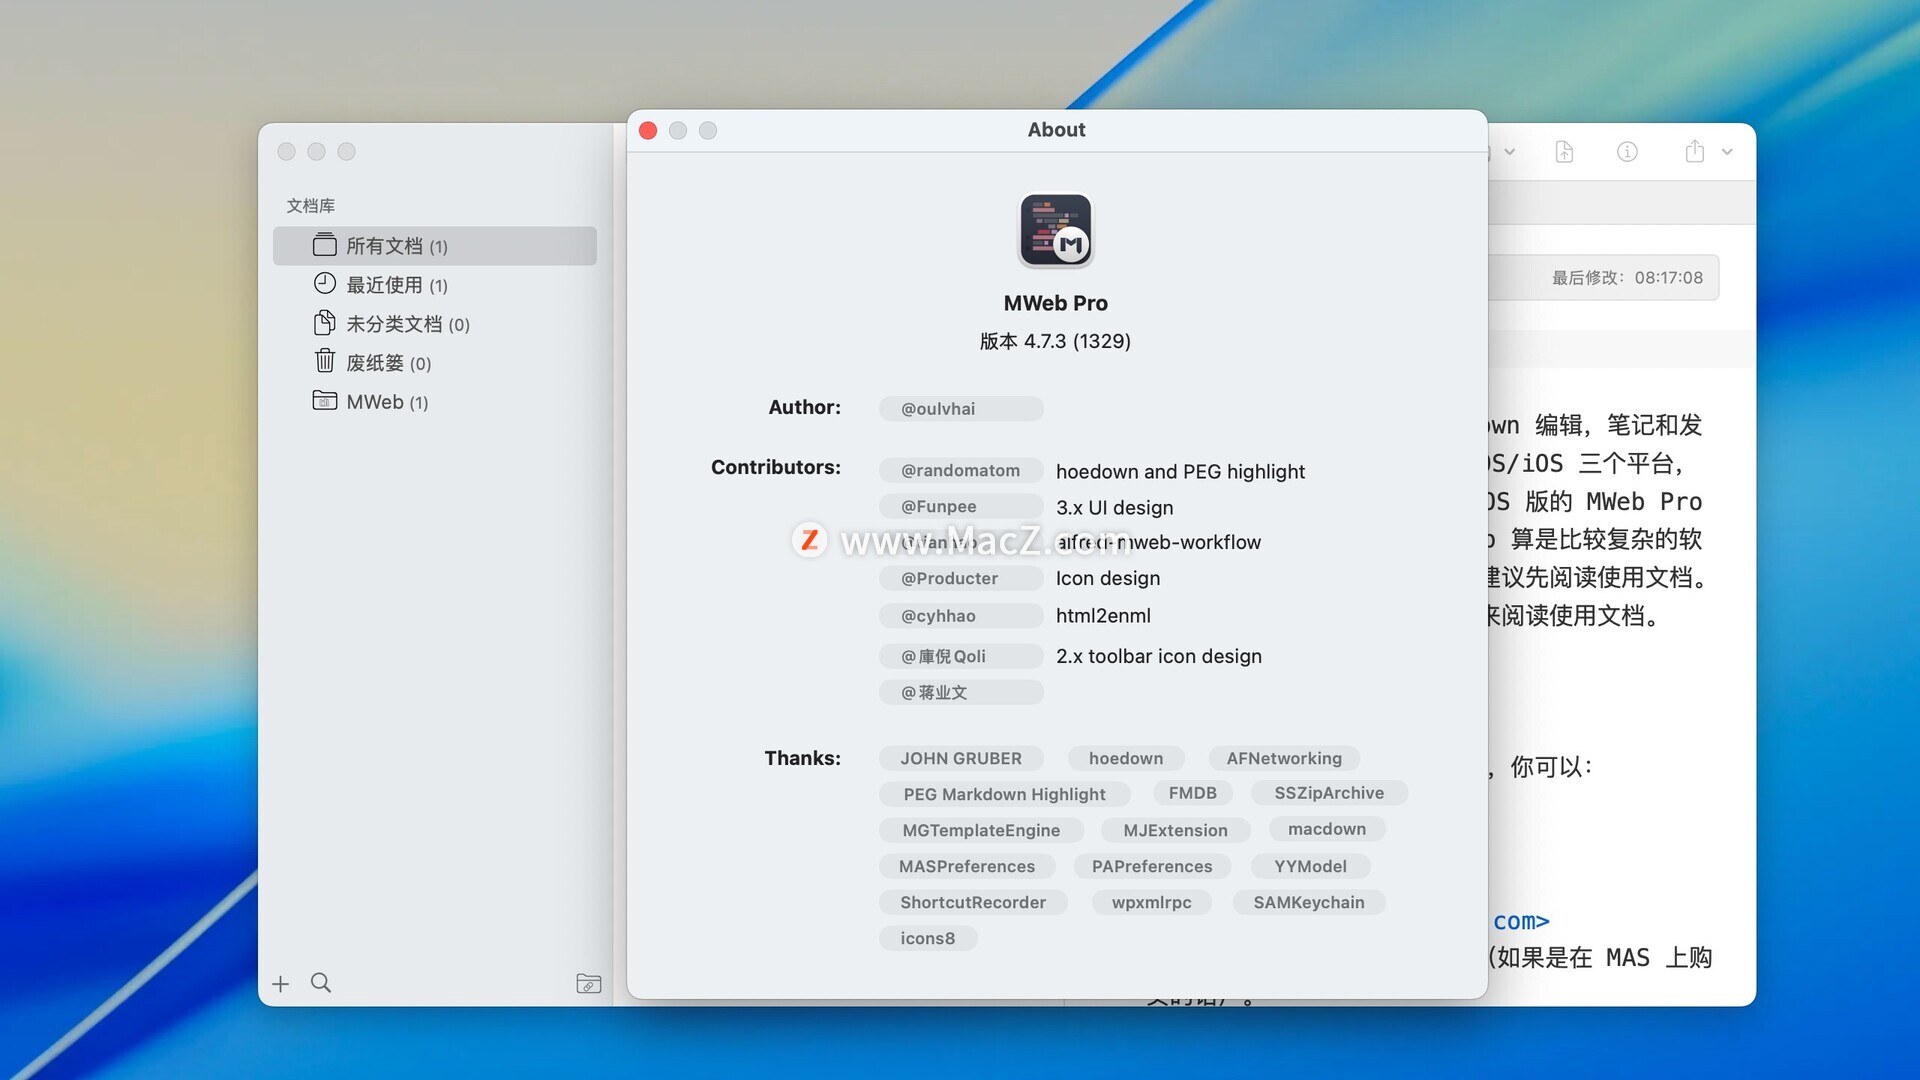This screenshot has height=1080, width=1920.
Task: Open author @oulvhai link
Action: pyautogui.click(x=961, y=409)
